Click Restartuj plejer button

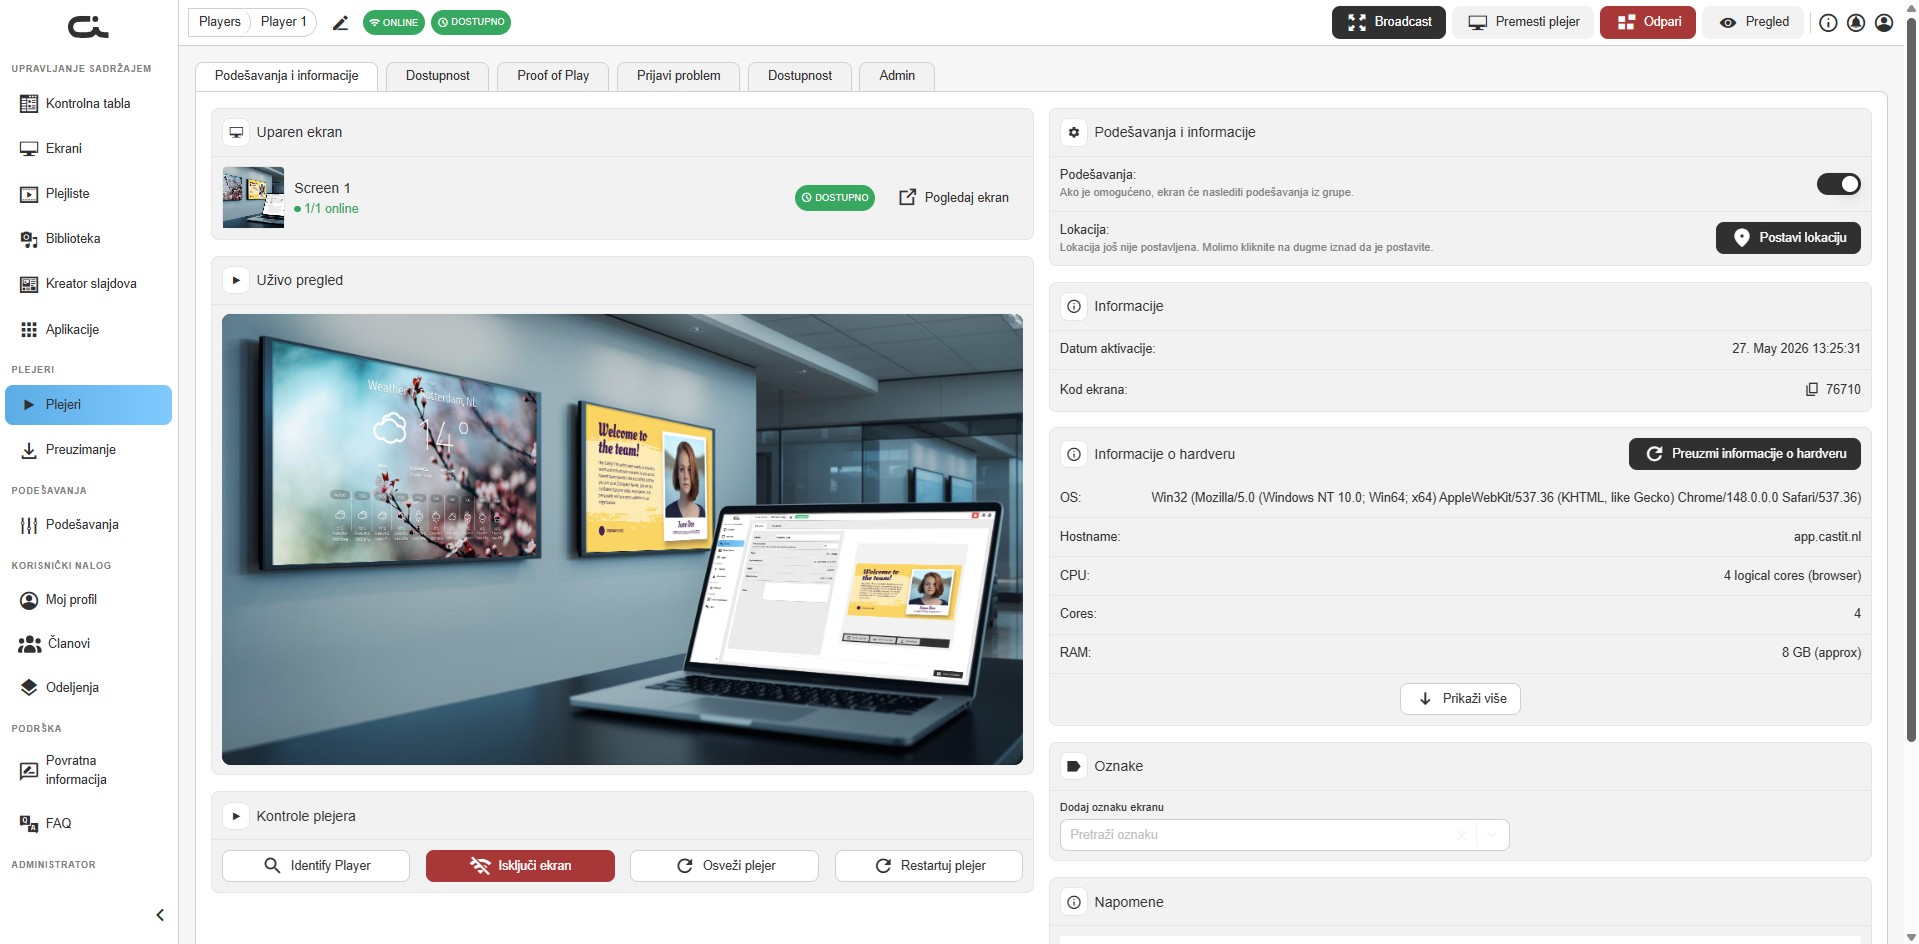929,866
